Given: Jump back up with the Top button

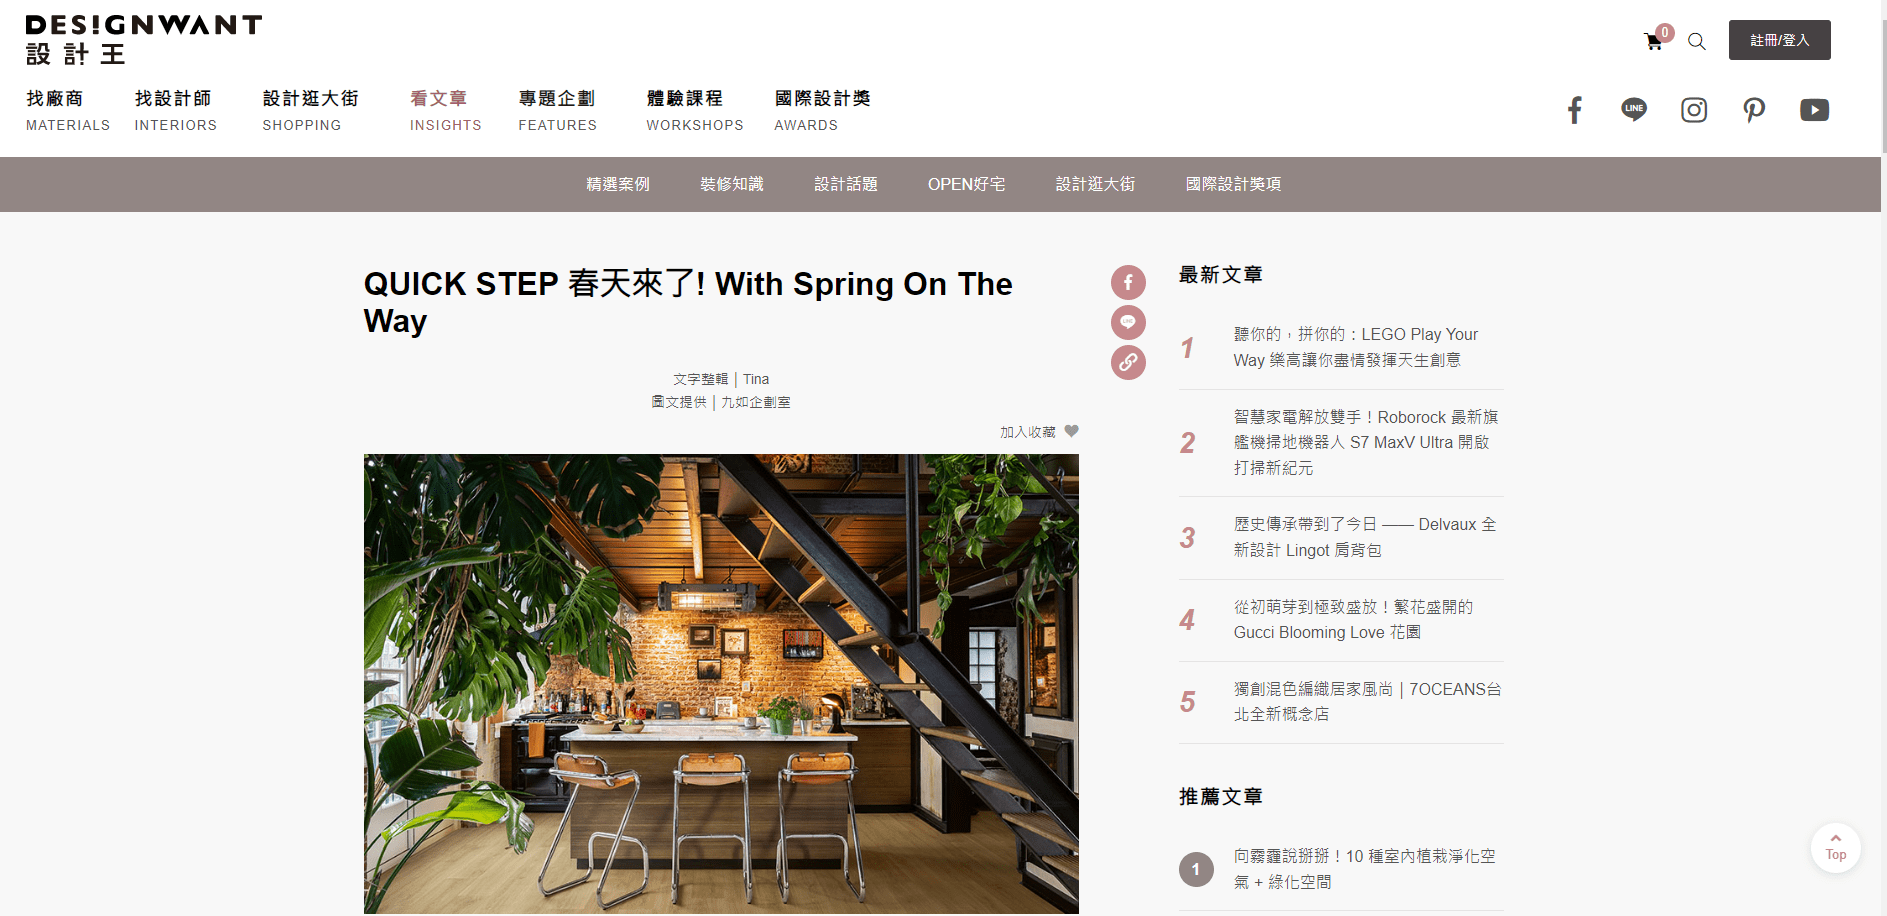Looking at the screenshot, I should [x=1836, y=848].
